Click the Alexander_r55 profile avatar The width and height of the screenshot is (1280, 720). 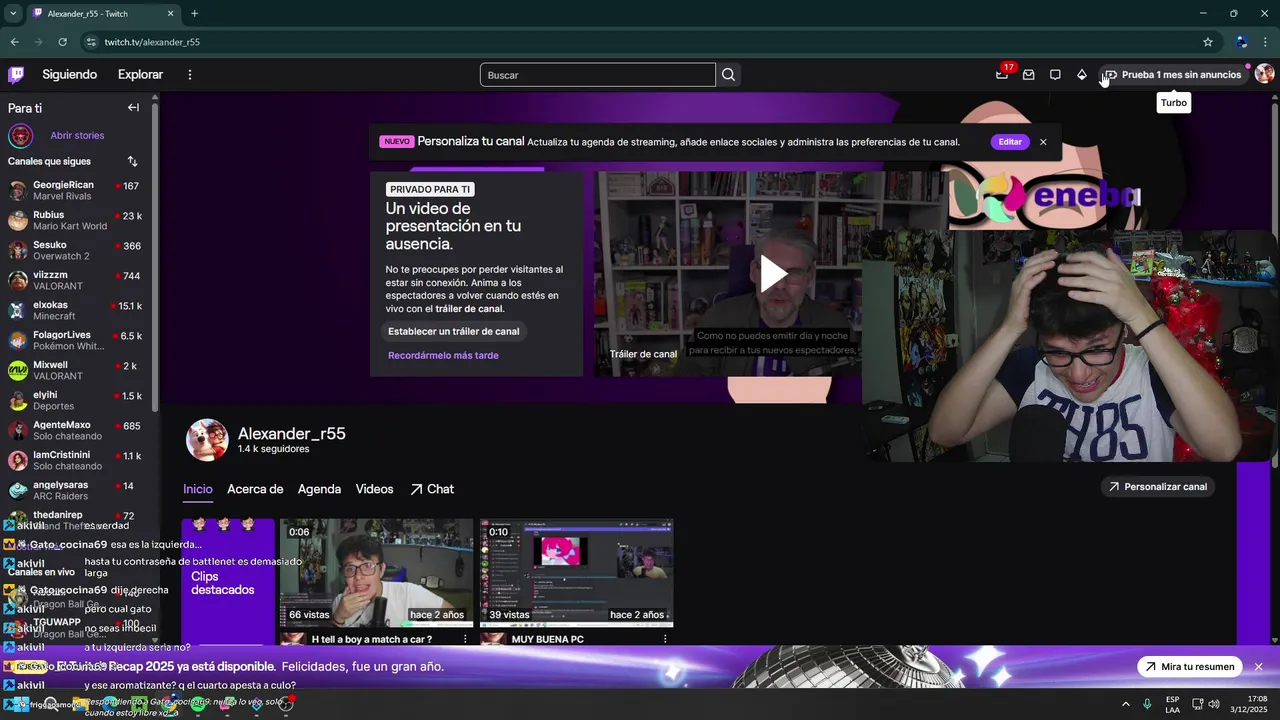(x=207, y=440)
